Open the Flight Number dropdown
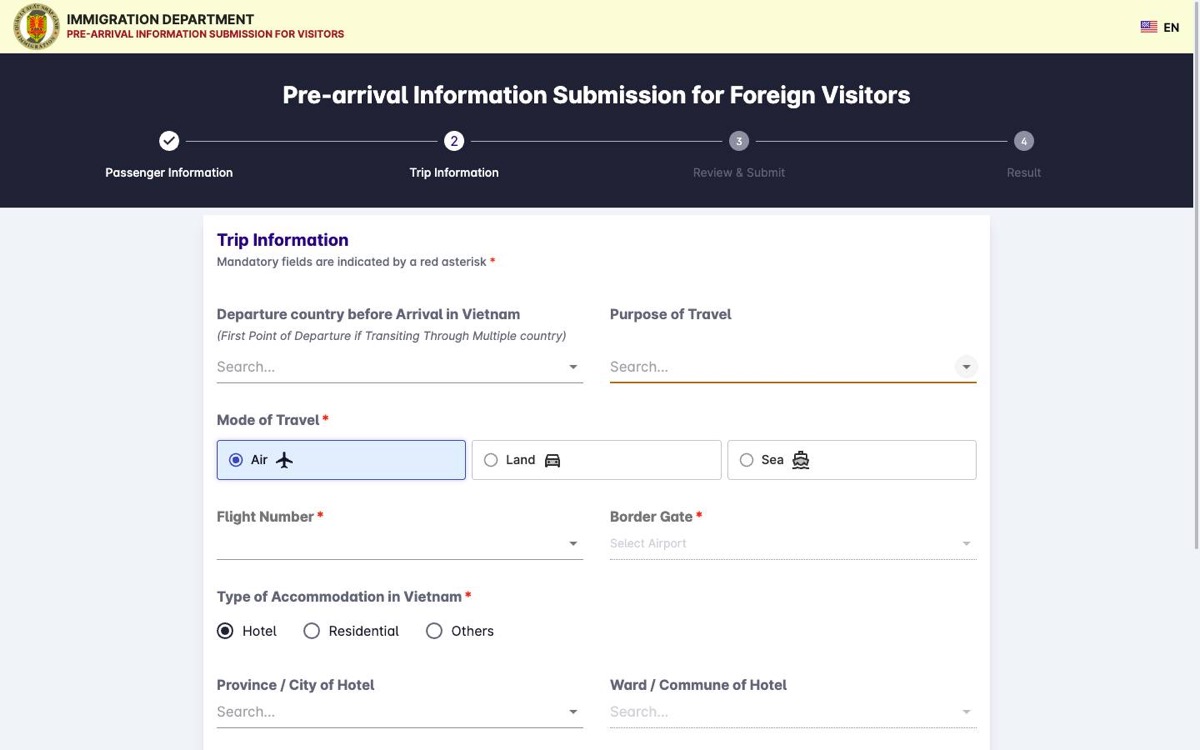 pyautogui.click(x=573, y=544)
